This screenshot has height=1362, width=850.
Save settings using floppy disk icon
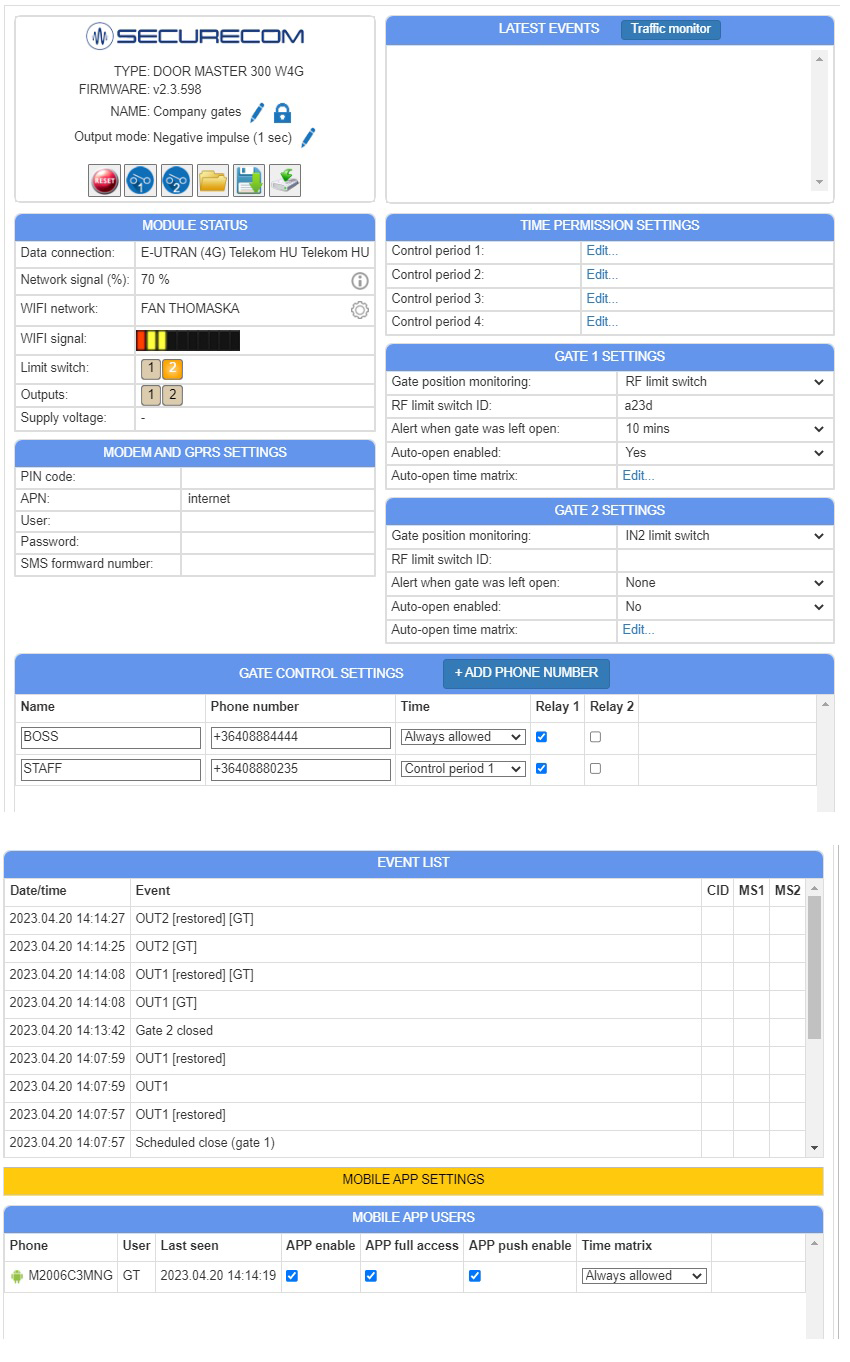pyautogui.click(x=249, y=180)
